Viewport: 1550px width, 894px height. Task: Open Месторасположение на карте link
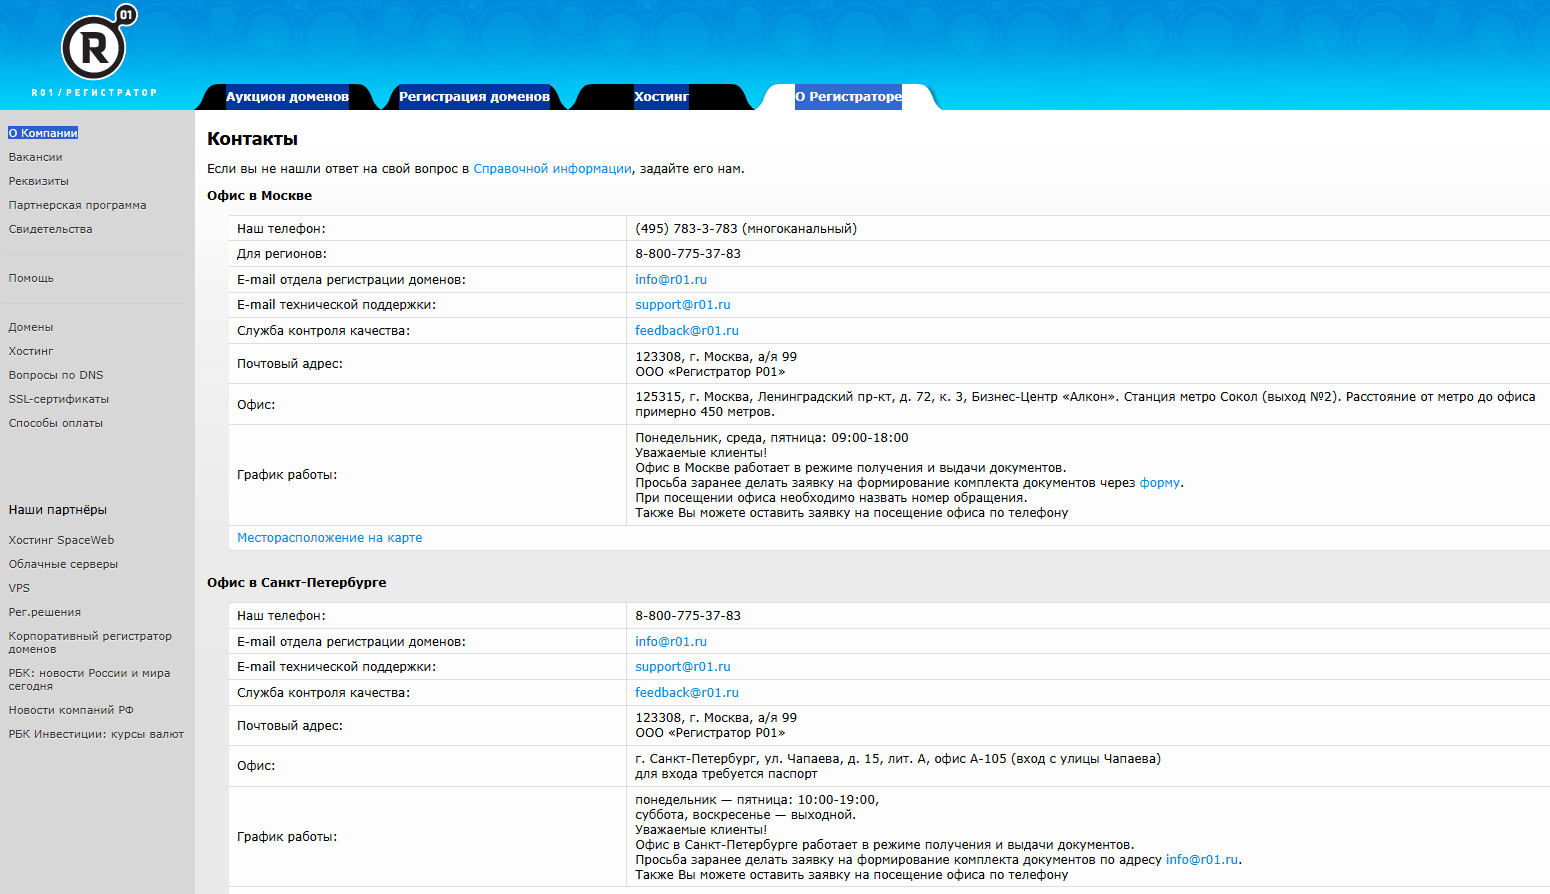[x=329, y=538]
